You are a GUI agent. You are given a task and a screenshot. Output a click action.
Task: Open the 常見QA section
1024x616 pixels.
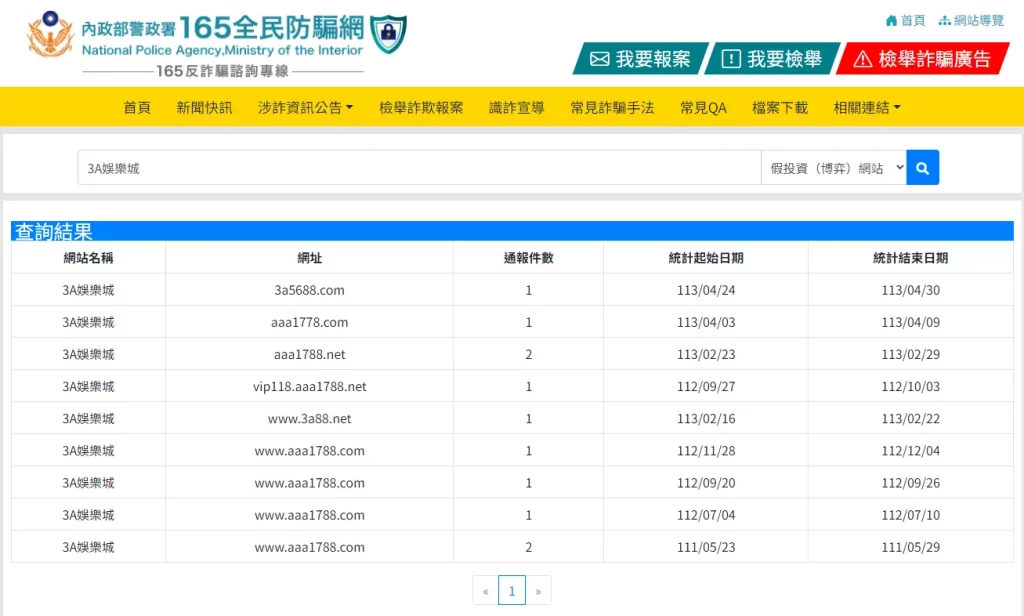pos(706,107)
